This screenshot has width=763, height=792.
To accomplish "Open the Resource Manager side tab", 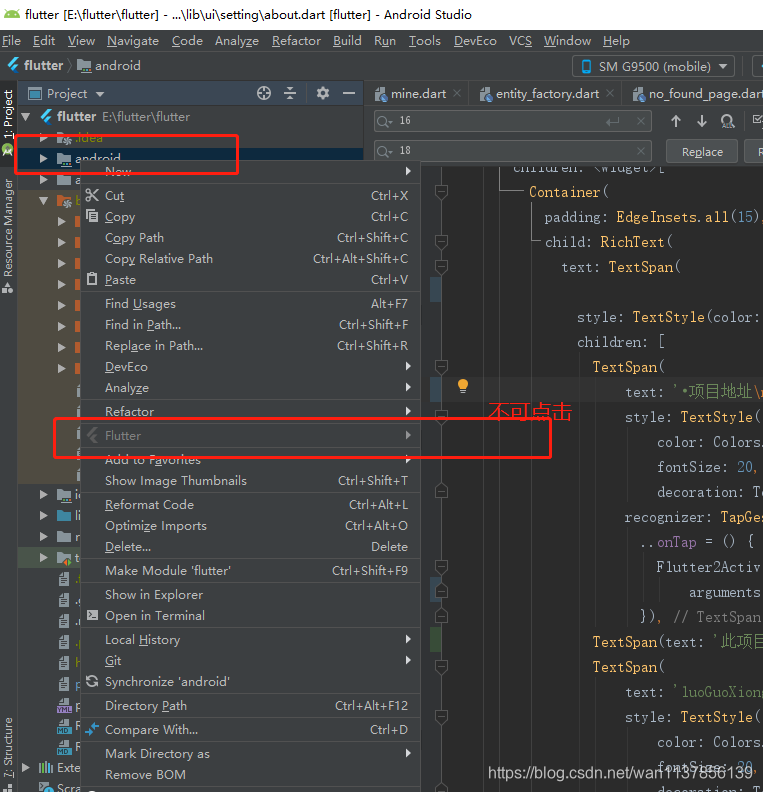I will coord(8,235).
